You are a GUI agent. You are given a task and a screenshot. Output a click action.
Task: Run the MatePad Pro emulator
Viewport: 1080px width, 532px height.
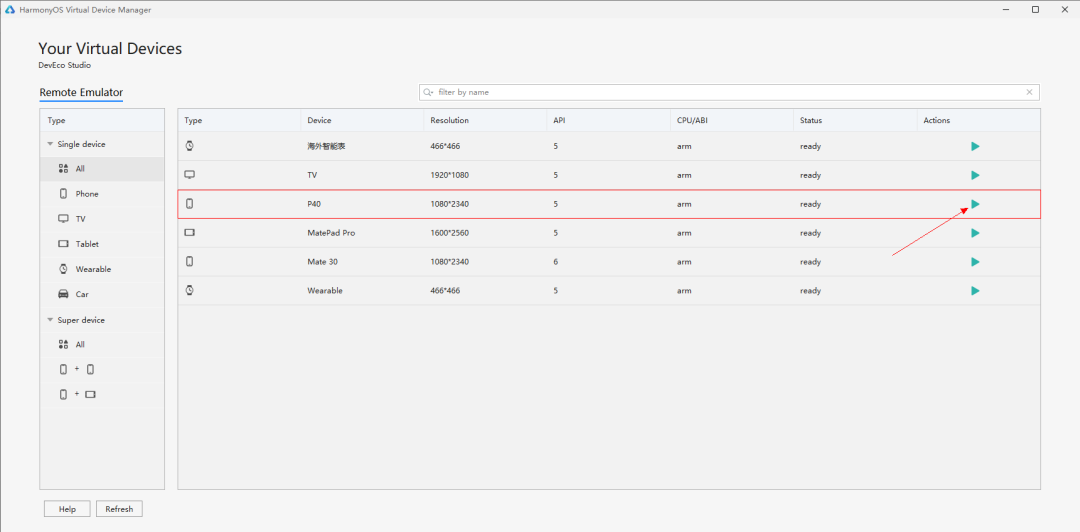point(975,233)
